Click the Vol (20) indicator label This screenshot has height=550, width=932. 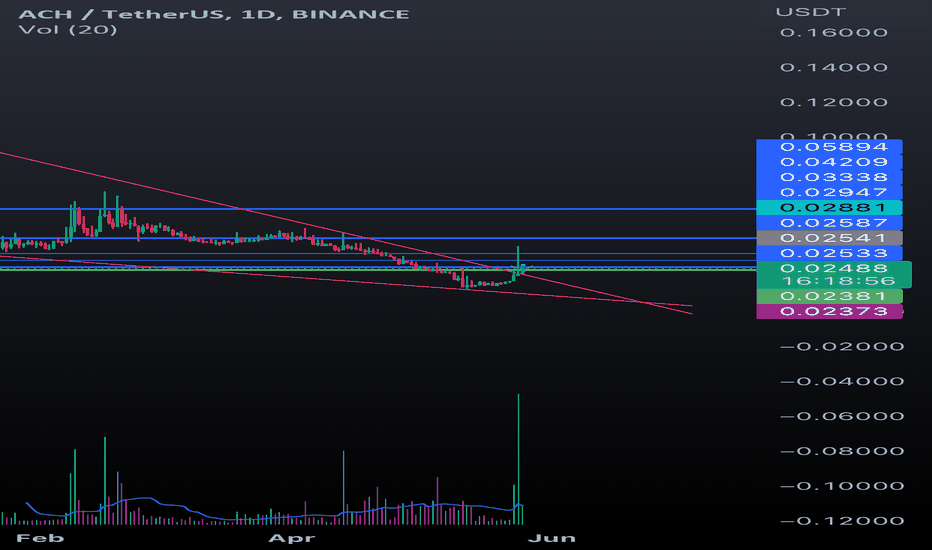(x=68, y=29)
